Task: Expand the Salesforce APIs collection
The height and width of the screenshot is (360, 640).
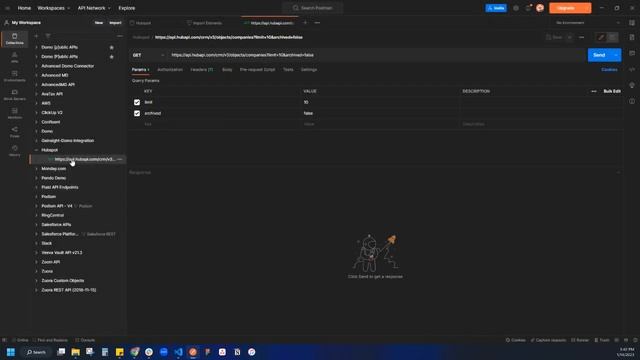Action: 36,224
